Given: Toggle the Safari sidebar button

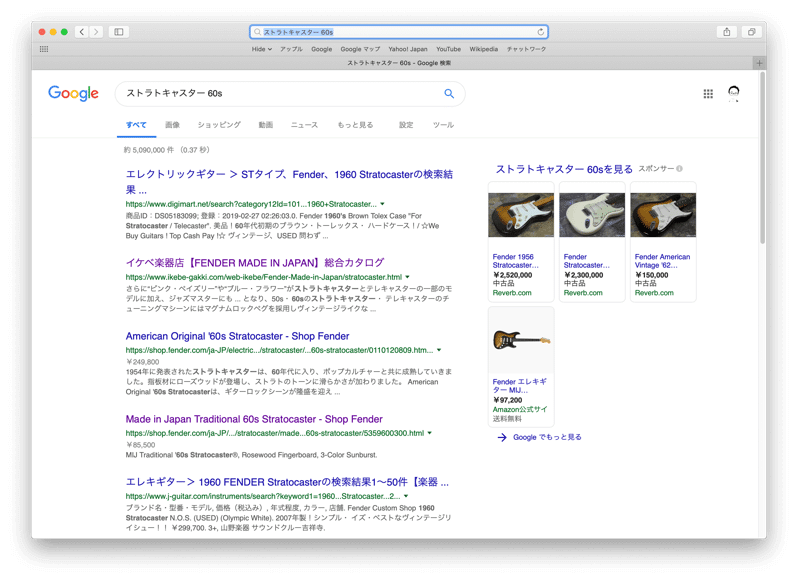Looking at the screenshot, I should point(119,32).
